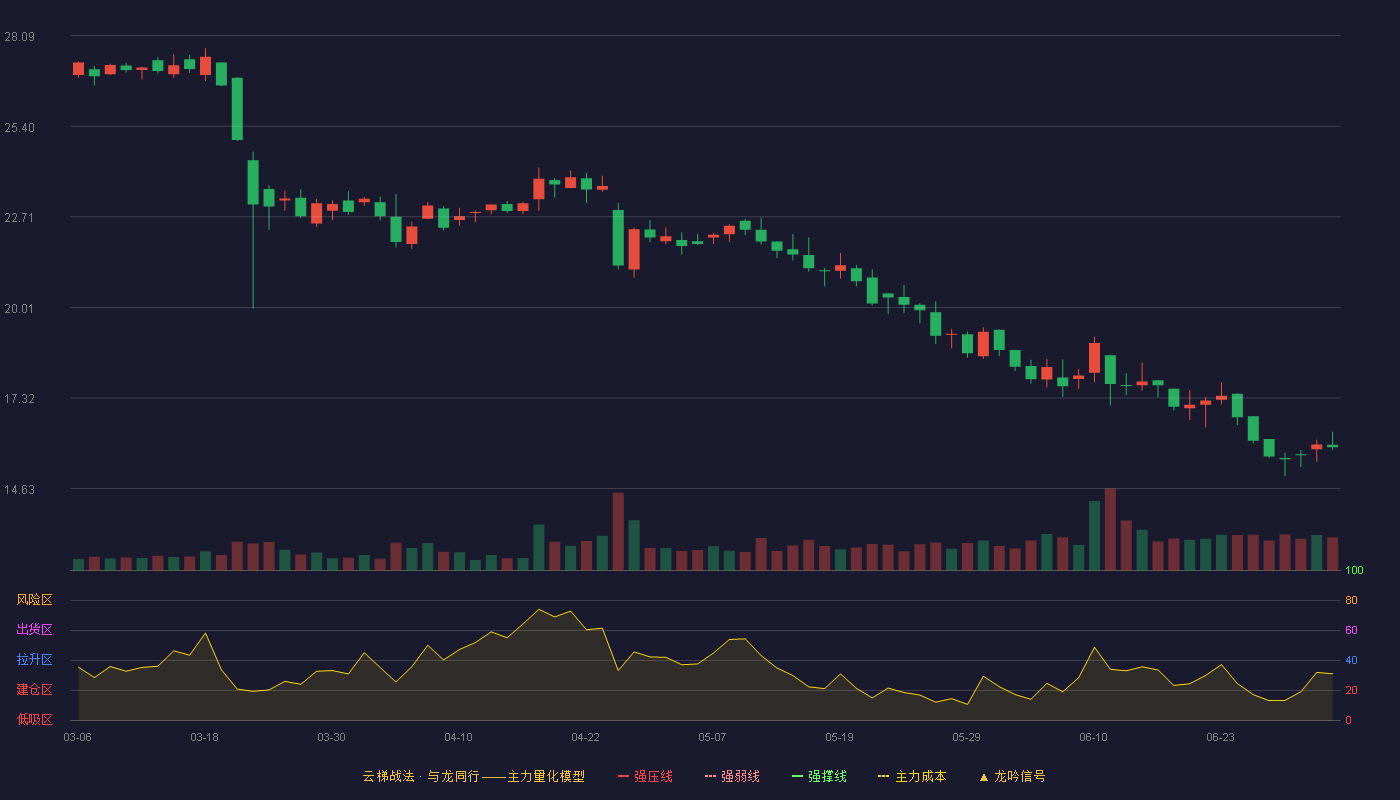Click the 06-23 date label

pyautogui.click(x=1220, y=737)
